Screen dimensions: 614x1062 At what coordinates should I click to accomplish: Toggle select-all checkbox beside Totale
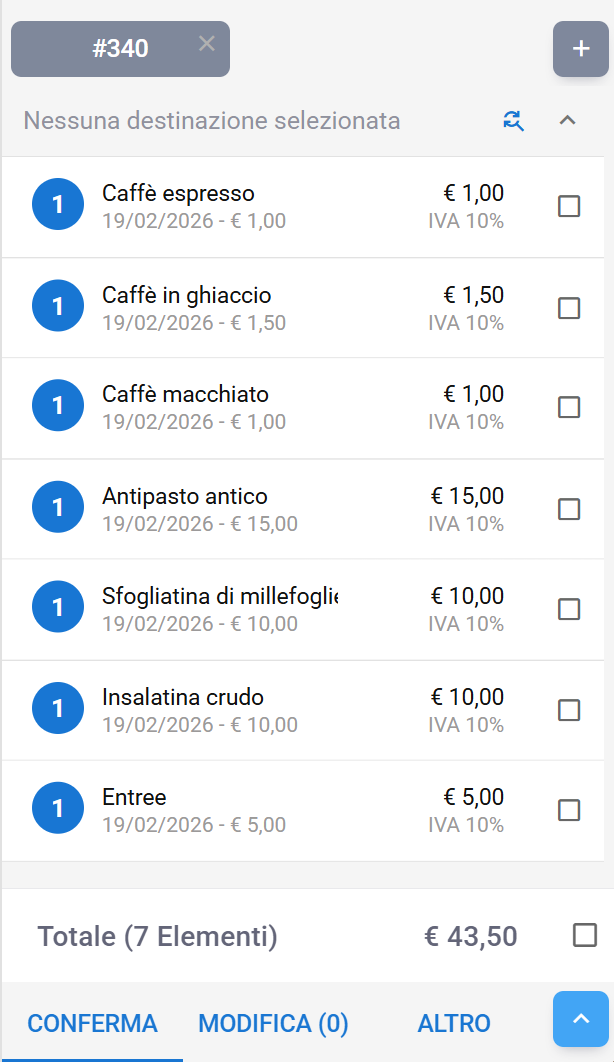[585, 936]
